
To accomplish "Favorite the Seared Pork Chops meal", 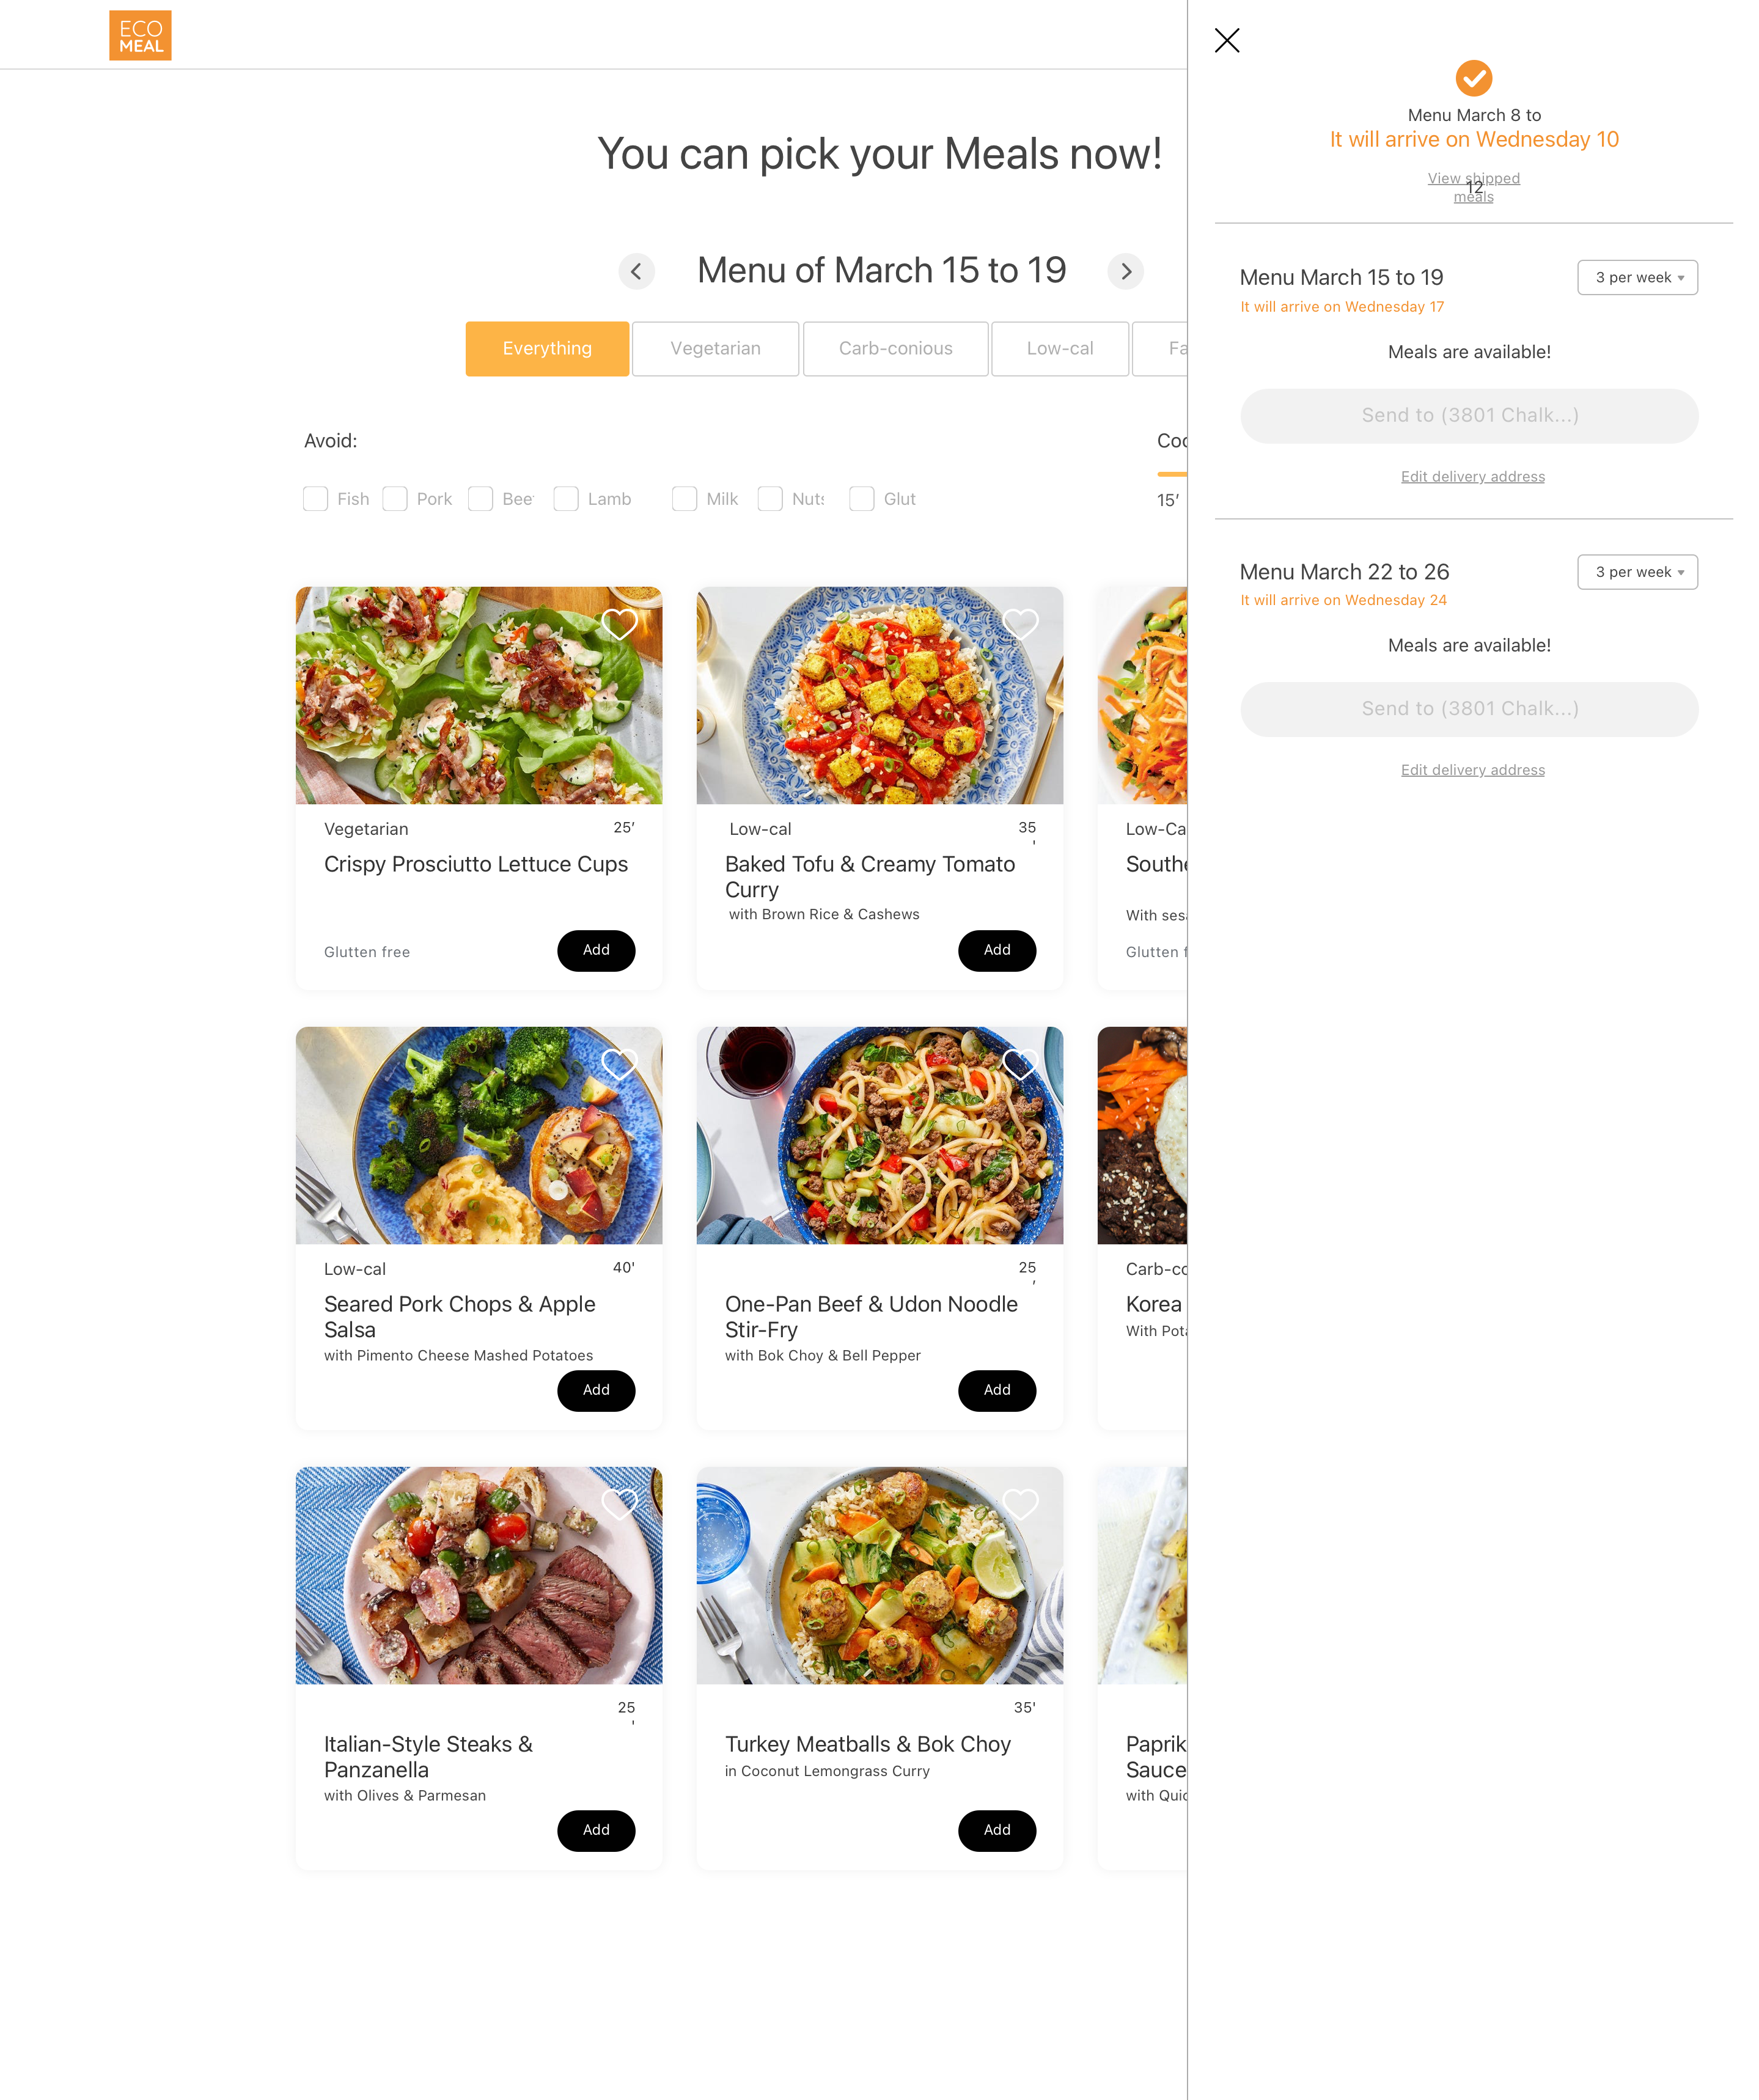I will pyautogui.click(x=619, y=1064).
